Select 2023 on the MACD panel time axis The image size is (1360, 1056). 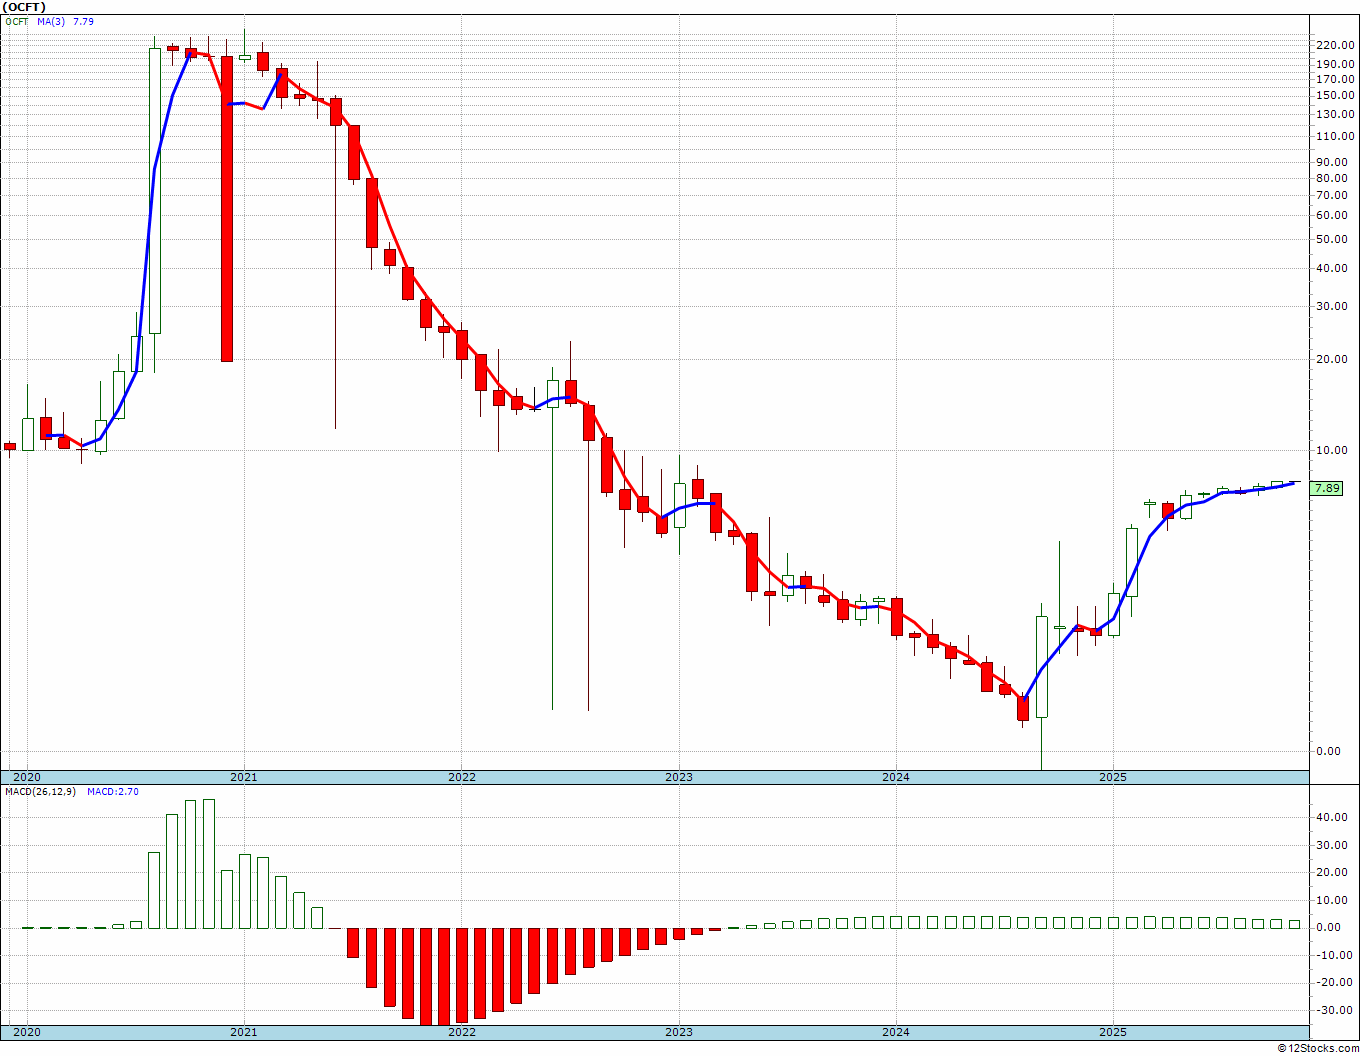tap(679, 1032)
